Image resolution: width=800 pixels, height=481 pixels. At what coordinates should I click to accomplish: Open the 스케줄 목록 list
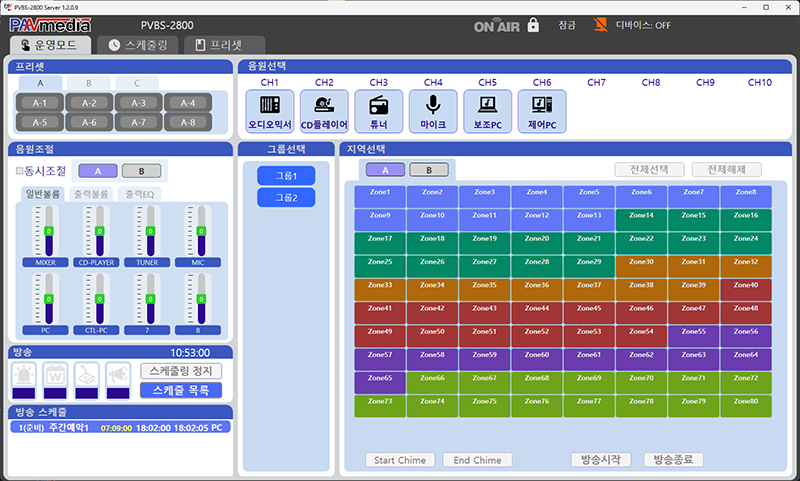pos(181,390)
